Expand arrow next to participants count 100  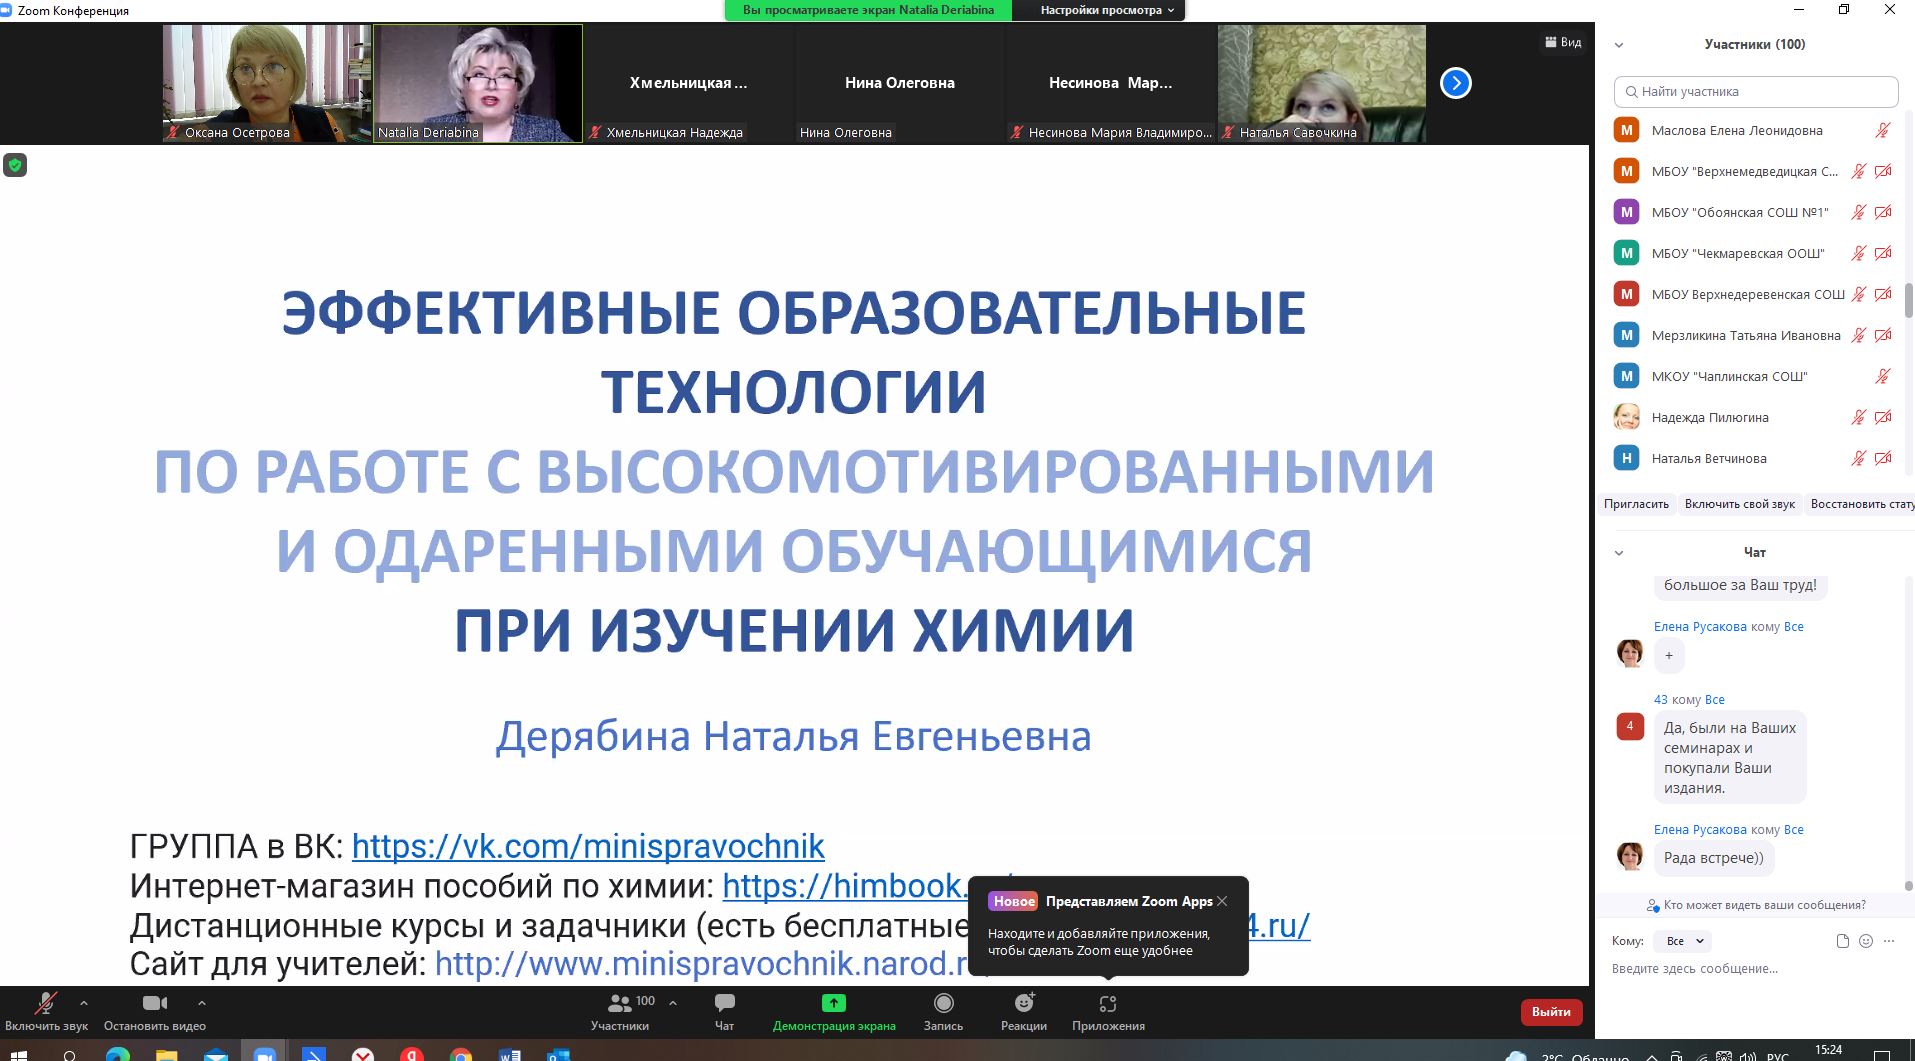[x=673, y=1002]
